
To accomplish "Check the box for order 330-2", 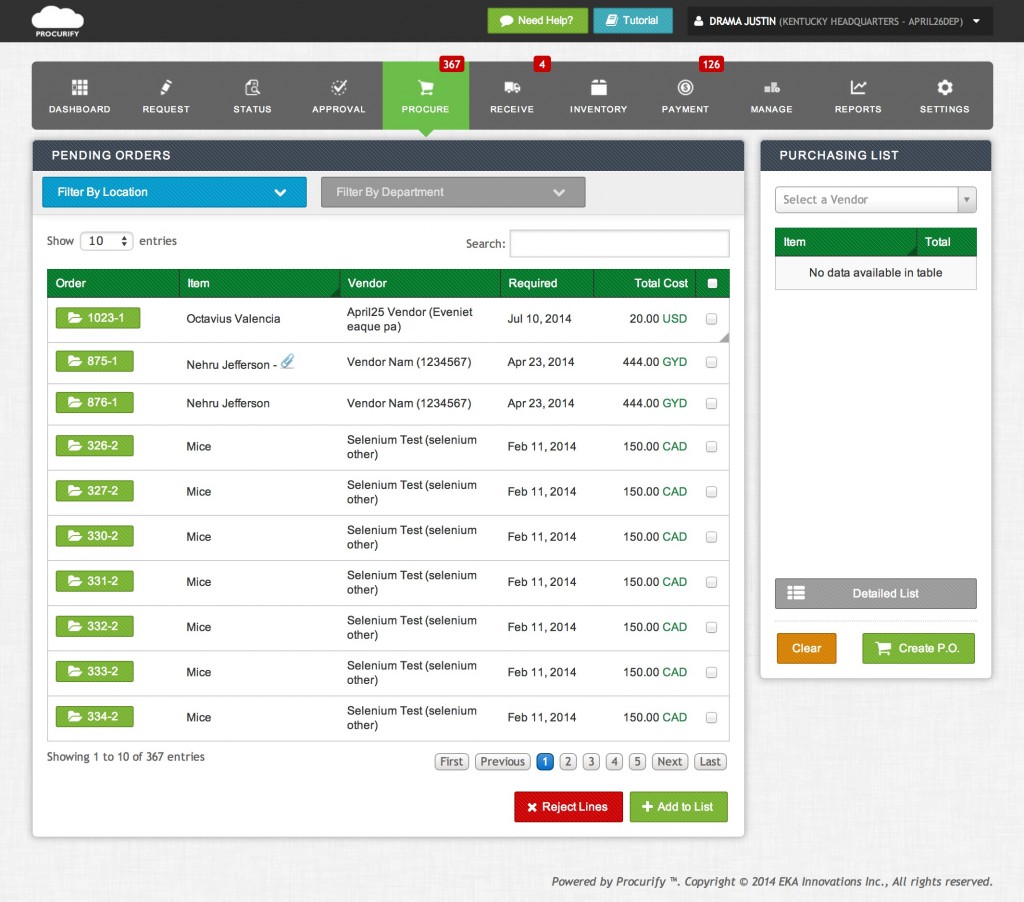I will [712, 537].
